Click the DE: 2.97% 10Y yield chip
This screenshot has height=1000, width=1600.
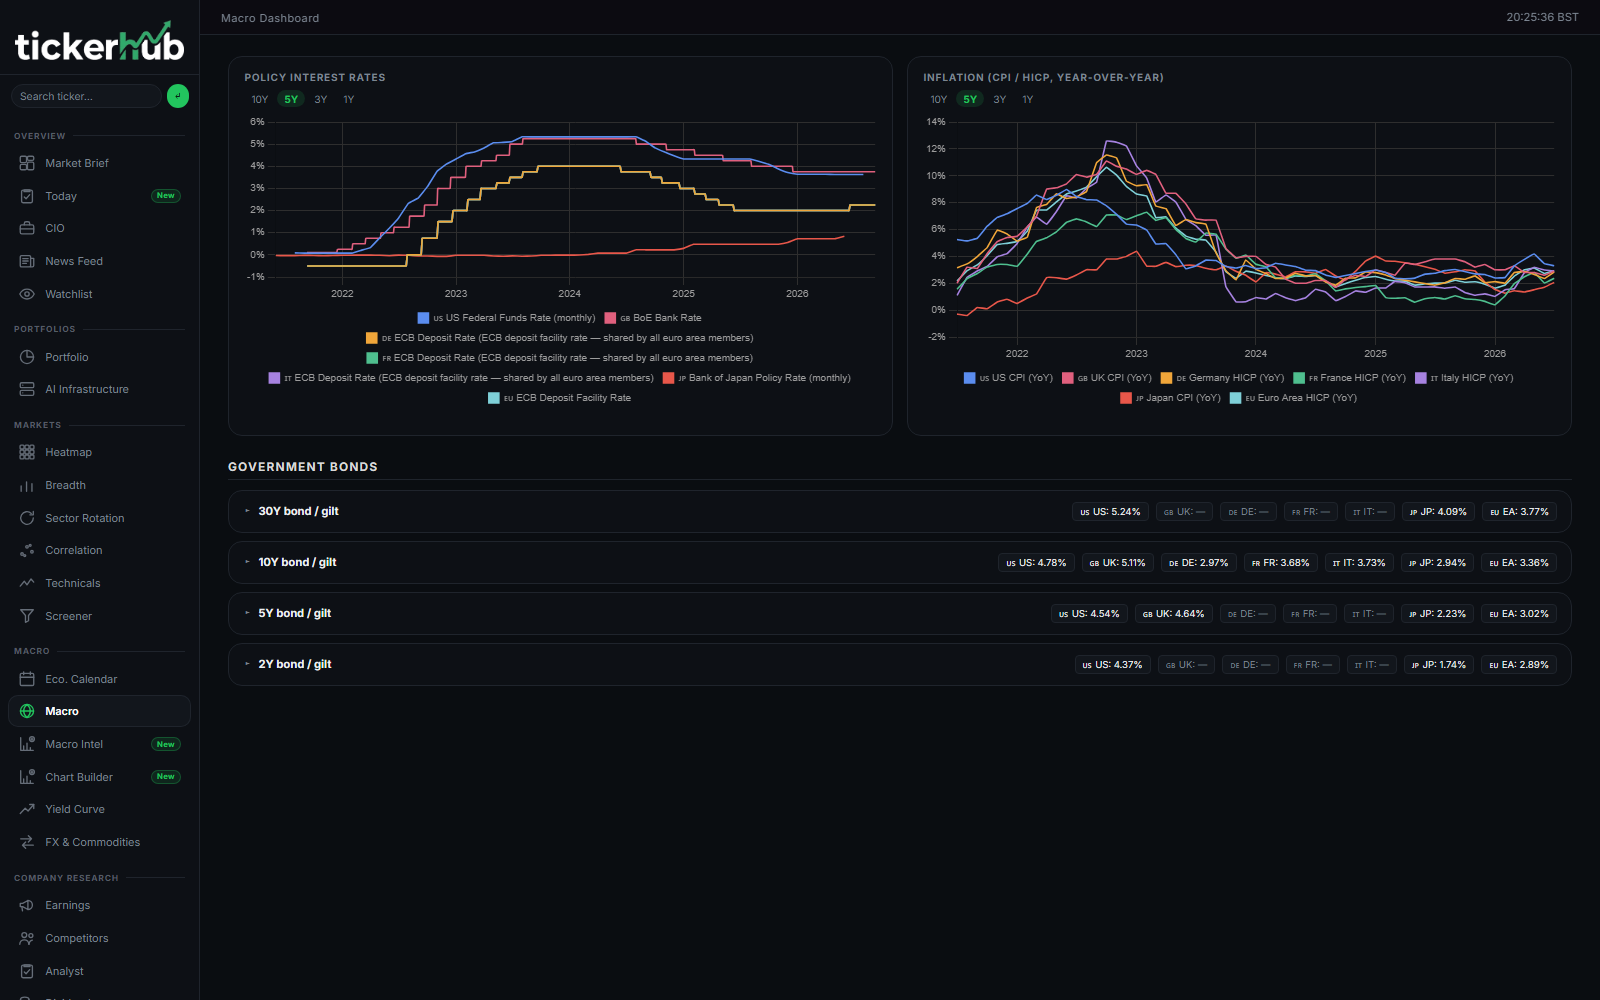click(1199, 563)
